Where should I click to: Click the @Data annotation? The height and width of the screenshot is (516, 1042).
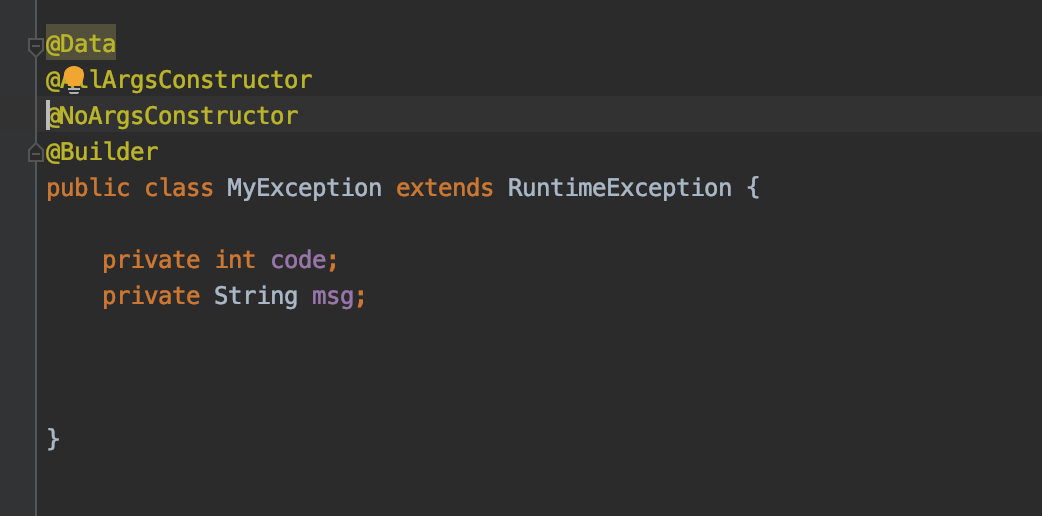[82, 44]
